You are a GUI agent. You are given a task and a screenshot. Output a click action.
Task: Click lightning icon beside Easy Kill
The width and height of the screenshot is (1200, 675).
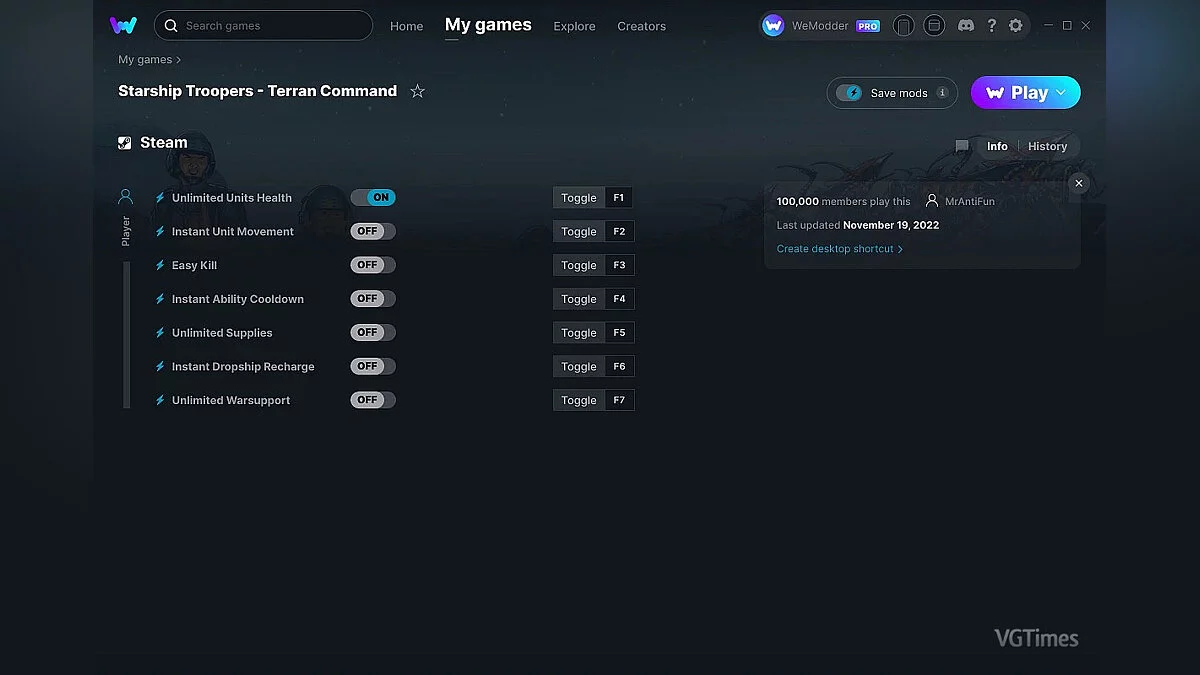[160, 265]
